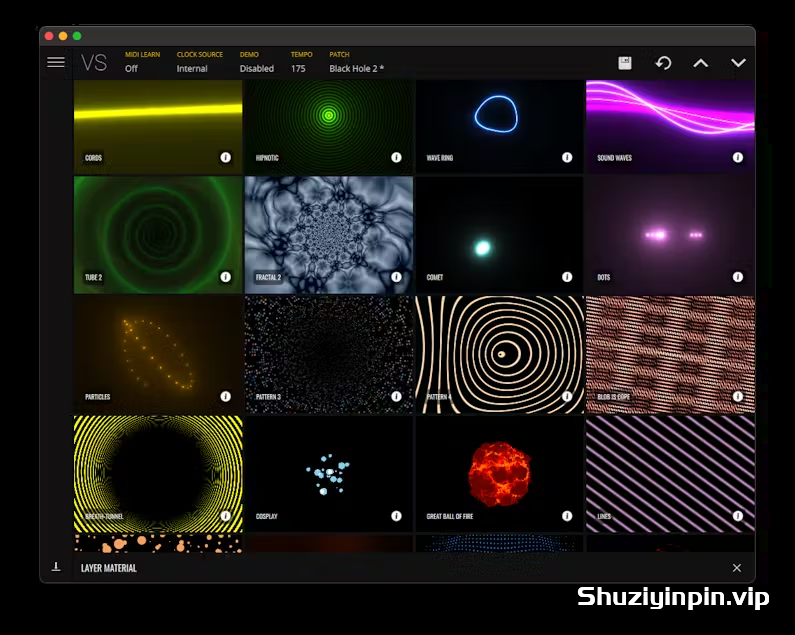Open info for the Cords material
795x635 pixels.
coord(226,157)
